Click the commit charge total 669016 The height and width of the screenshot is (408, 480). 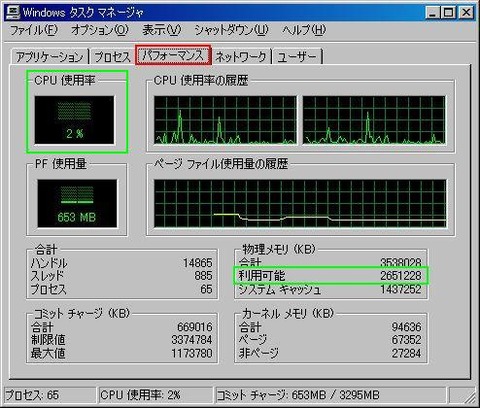(x=195, y=327)
